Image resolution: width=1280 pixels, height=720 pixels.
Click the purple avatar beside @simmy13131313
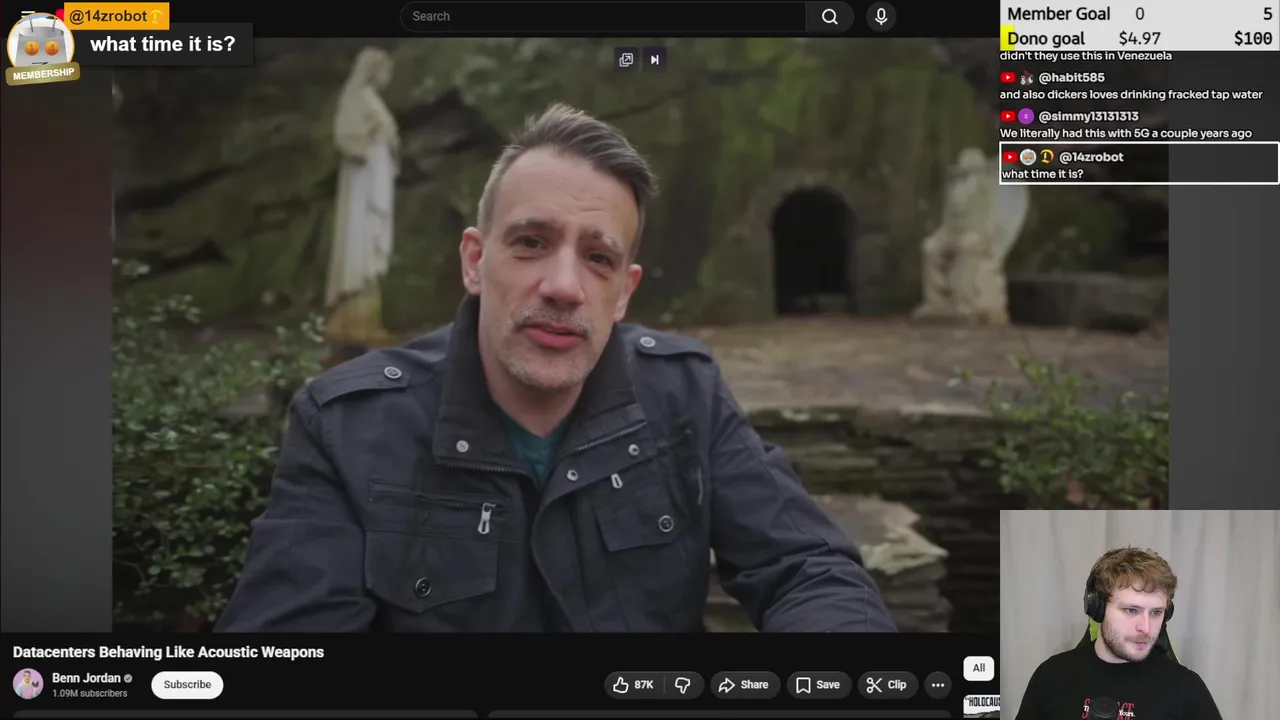click(1026, 117)
